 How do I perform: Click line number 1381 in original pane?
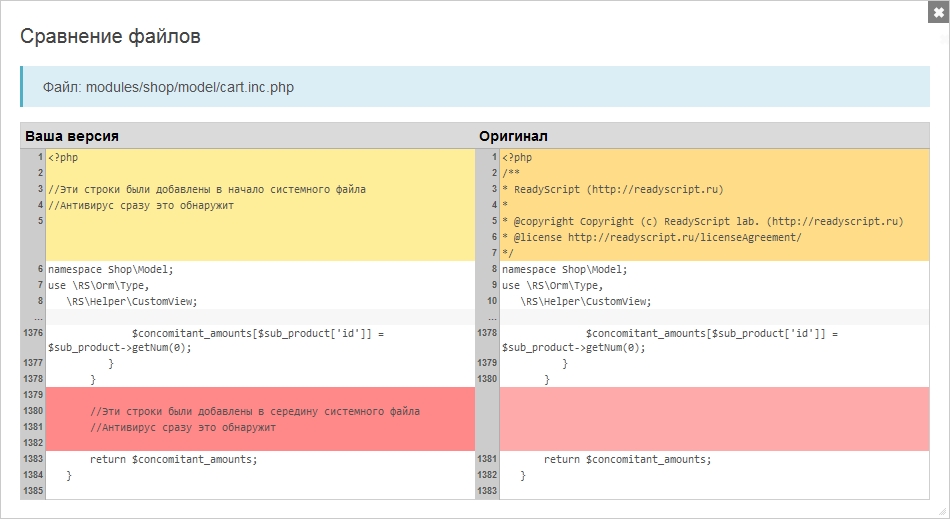pos(487,459)
